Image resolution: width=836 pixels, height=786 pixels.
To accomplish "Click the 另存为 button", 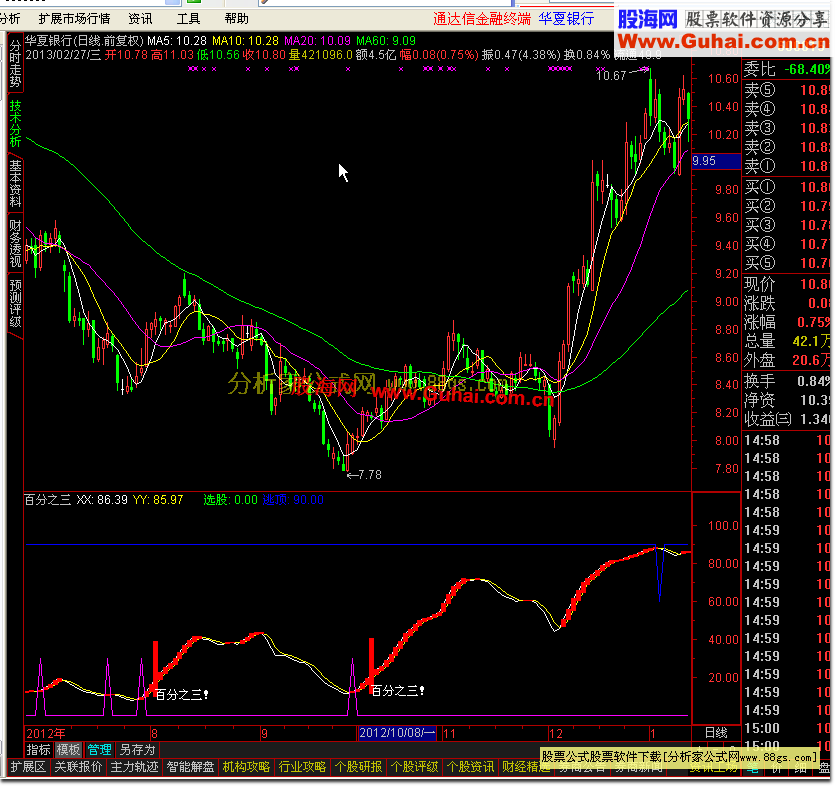I will click(137, 750).
